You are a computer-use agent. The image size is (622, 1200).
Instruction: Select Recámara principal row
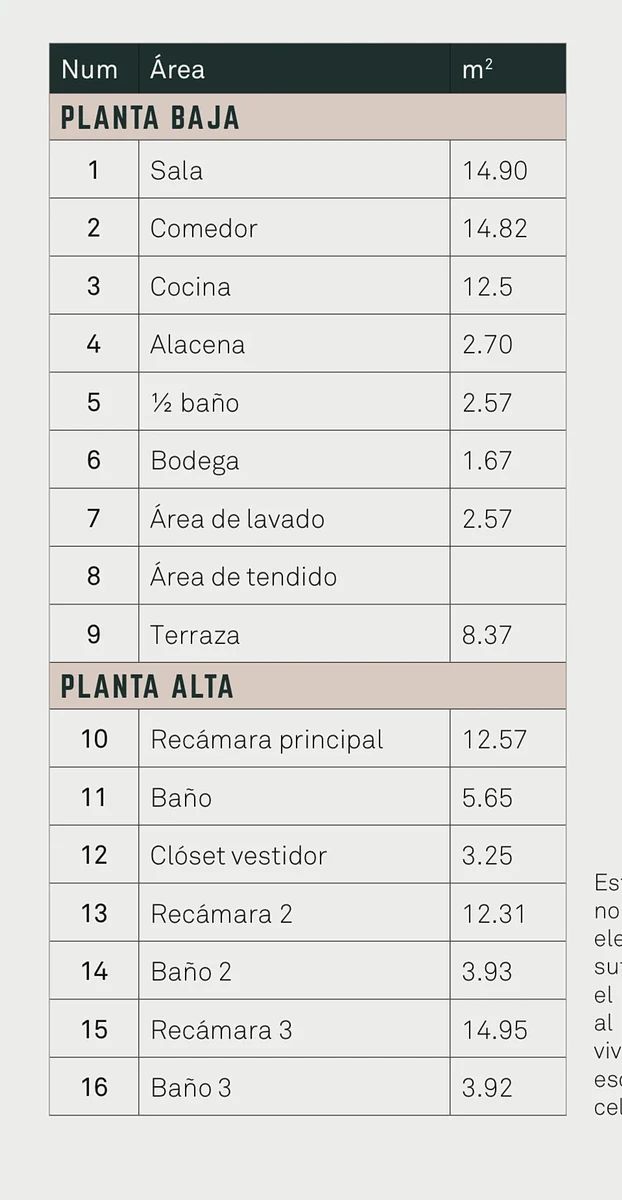point(307,739)
